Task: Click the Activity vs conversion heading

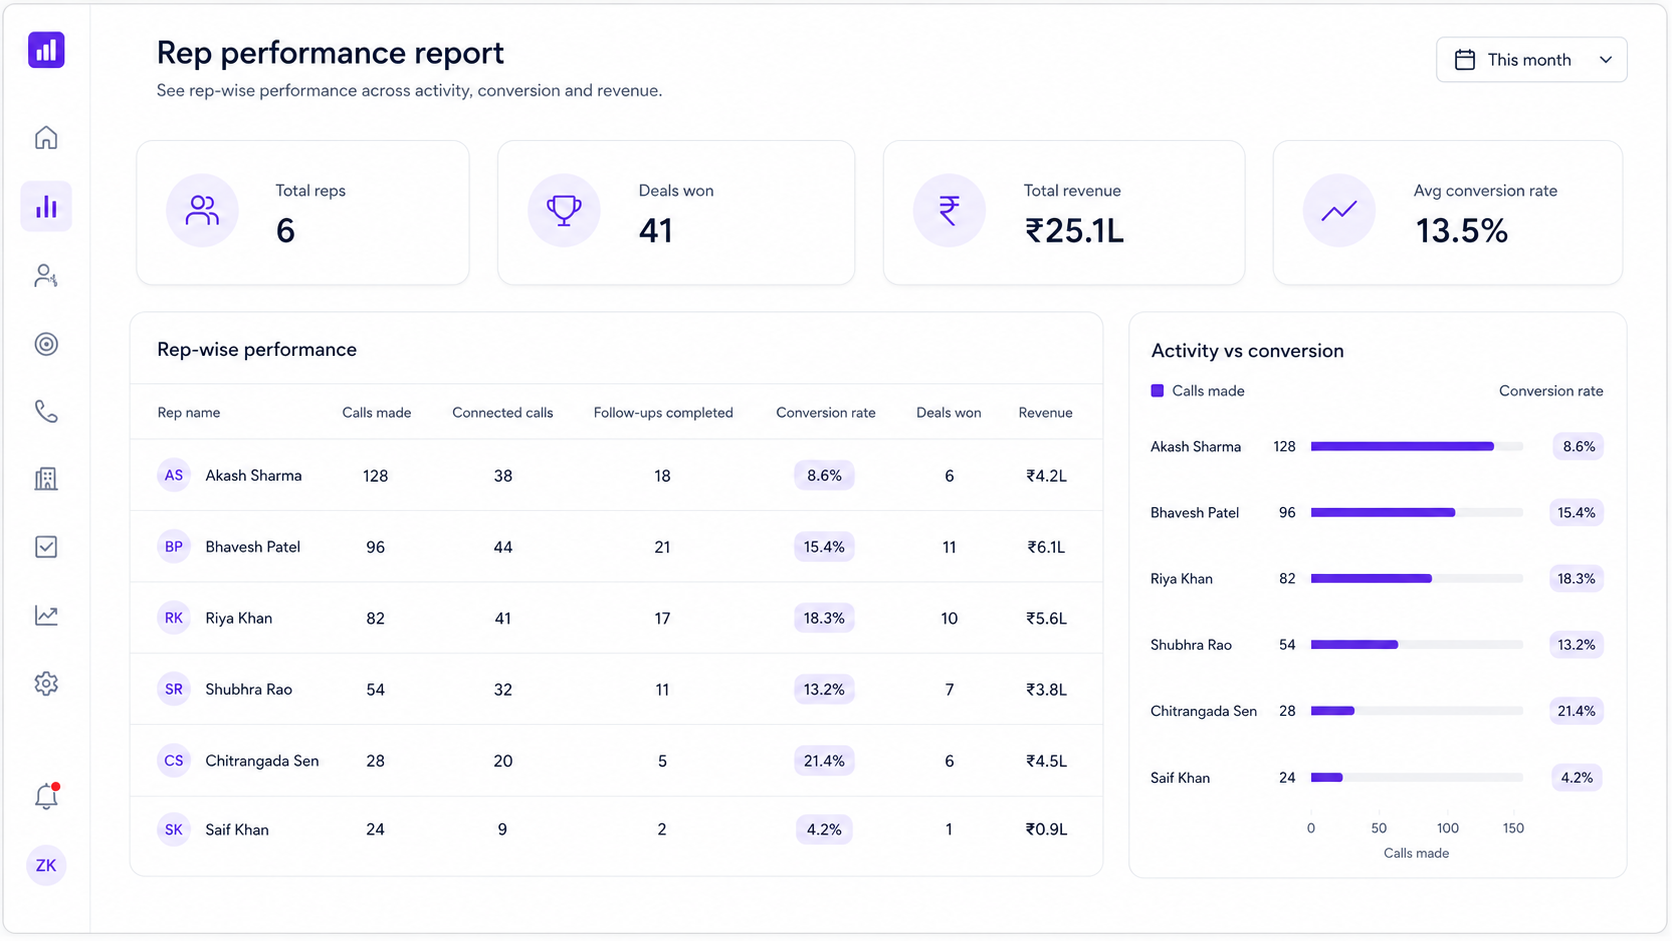Action: 1247,351
